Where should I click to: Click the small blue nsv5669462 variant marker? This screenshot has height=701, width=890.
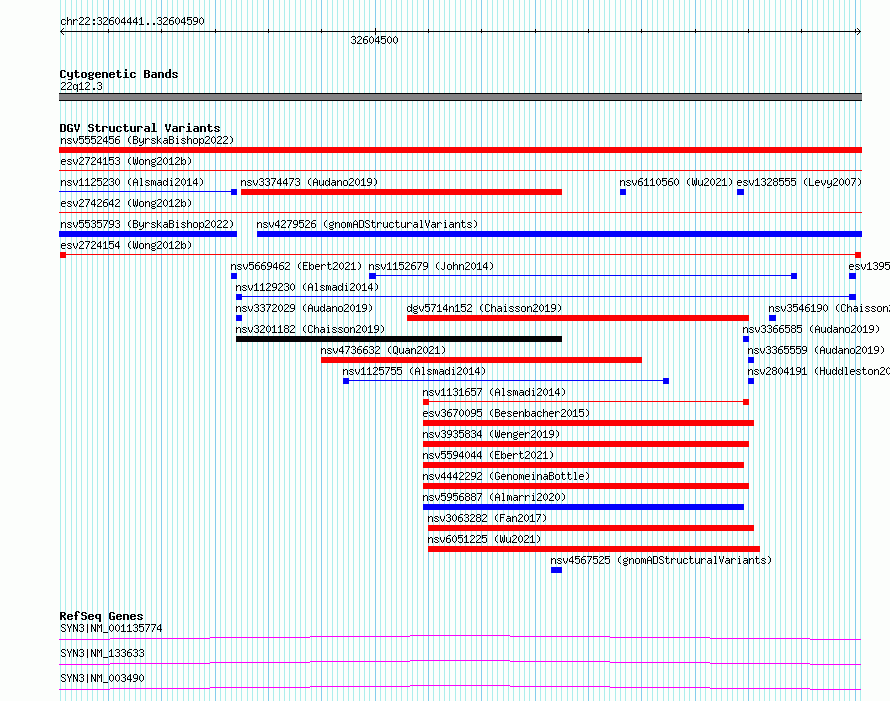(x=234, y=276)
